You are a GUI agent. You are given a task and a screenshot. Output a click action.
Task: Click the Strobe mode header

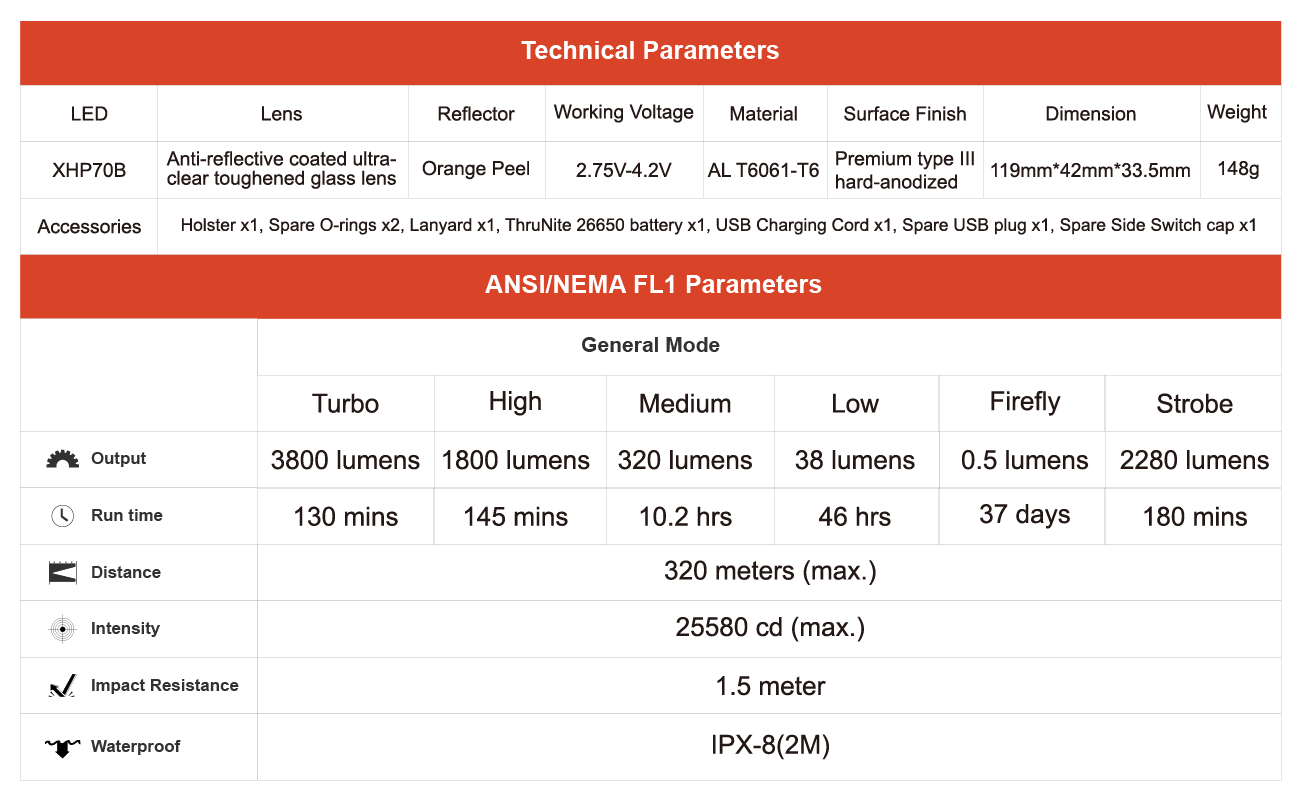click(1194, 404)
